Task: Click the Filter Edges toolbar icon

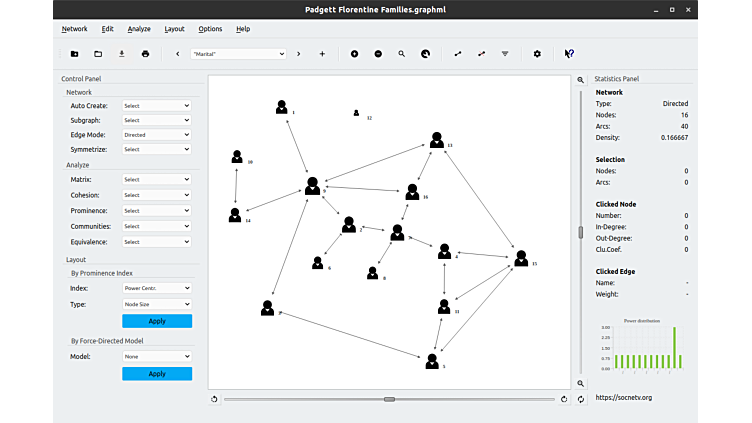Action: [x=505, y=54]
